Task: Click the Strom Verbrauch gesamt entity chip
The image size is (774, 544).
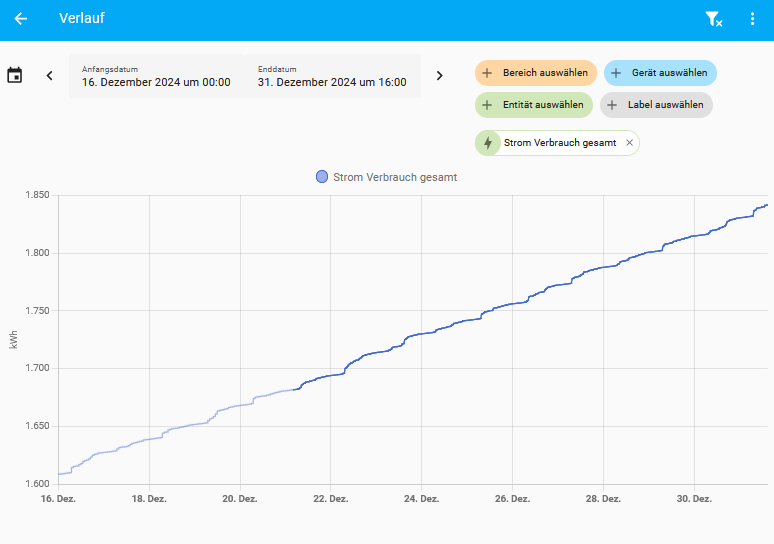Action: click(560, 143)
